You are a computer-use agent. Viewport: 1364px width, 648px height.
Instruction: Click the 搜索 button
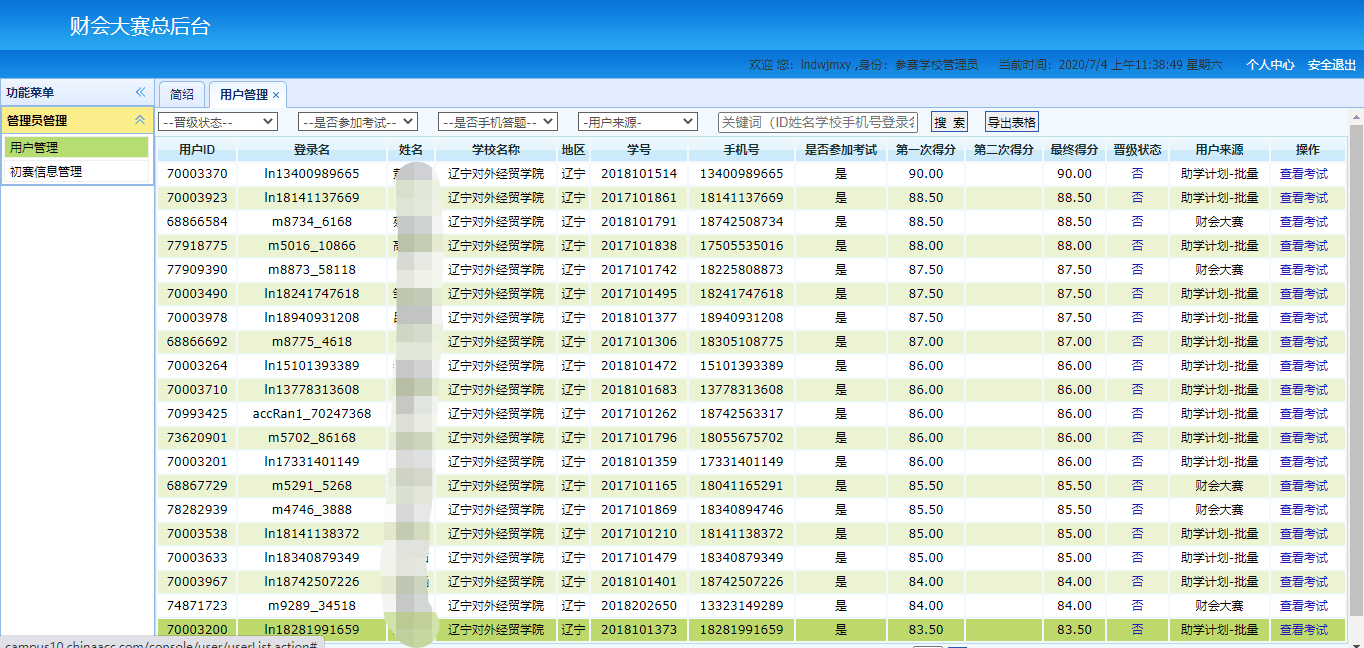(950, 122)
